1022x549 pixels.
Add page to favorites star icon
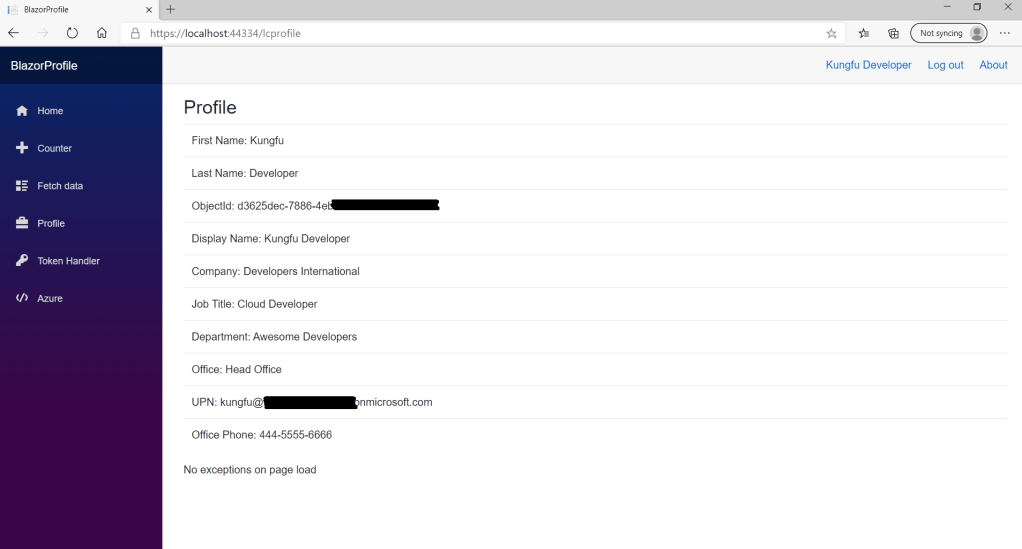tap(831, 33)
